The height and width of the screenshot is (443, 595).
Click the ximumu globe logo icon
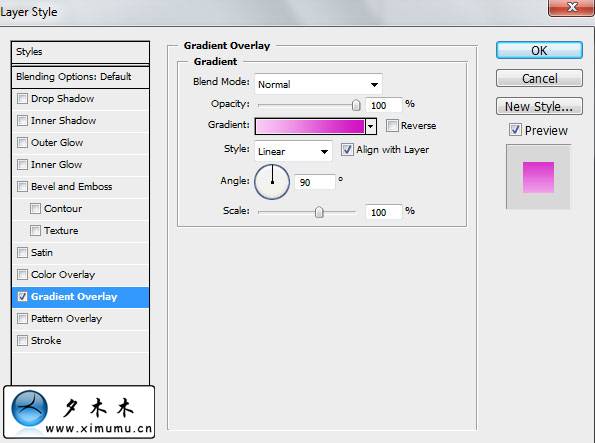pyautogui.click(x=30, y=408)
